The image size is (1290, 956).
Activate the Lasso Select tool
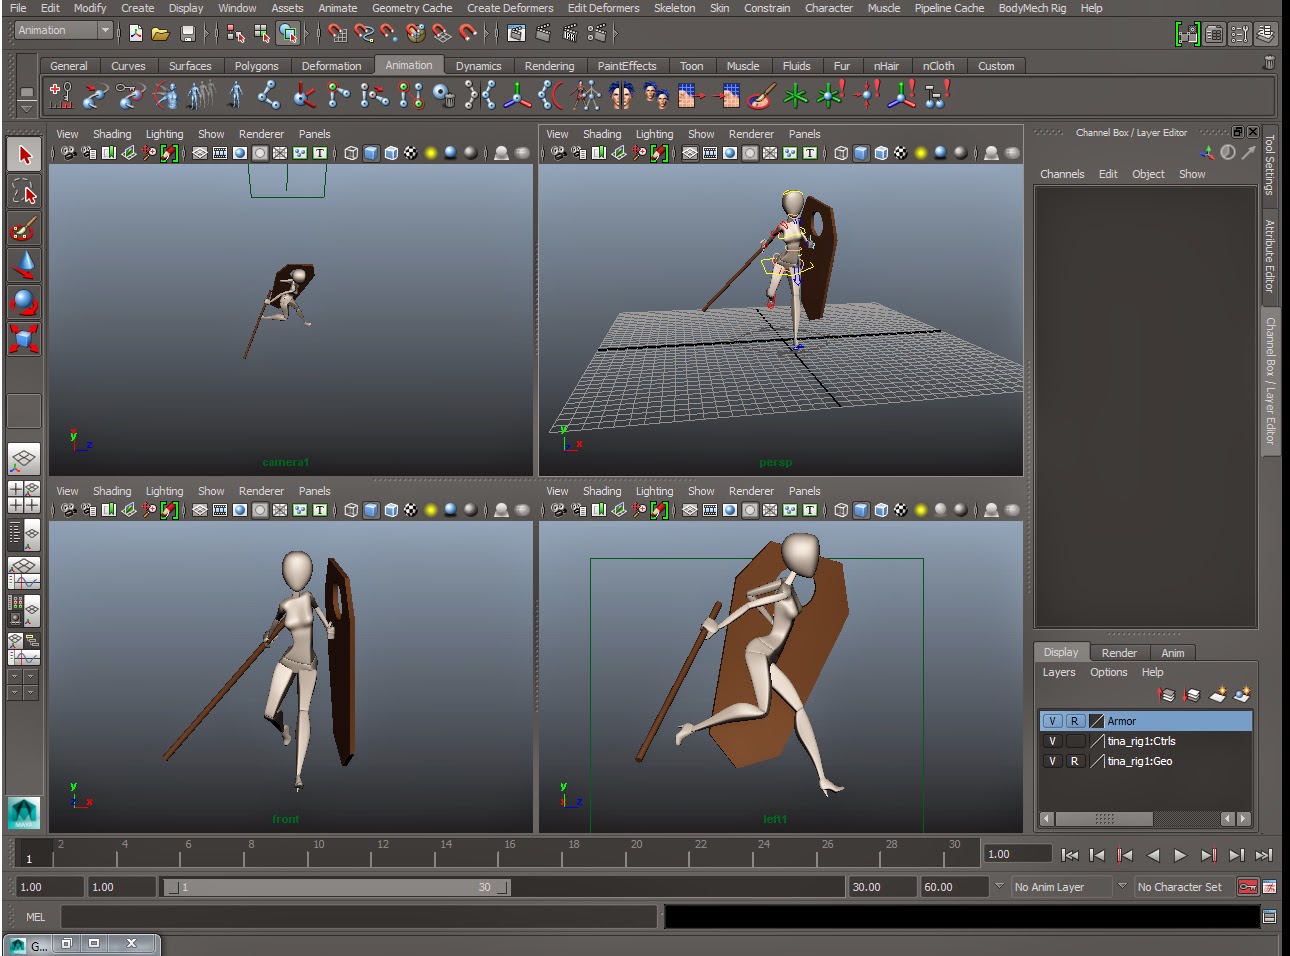[x=24, y=191]
